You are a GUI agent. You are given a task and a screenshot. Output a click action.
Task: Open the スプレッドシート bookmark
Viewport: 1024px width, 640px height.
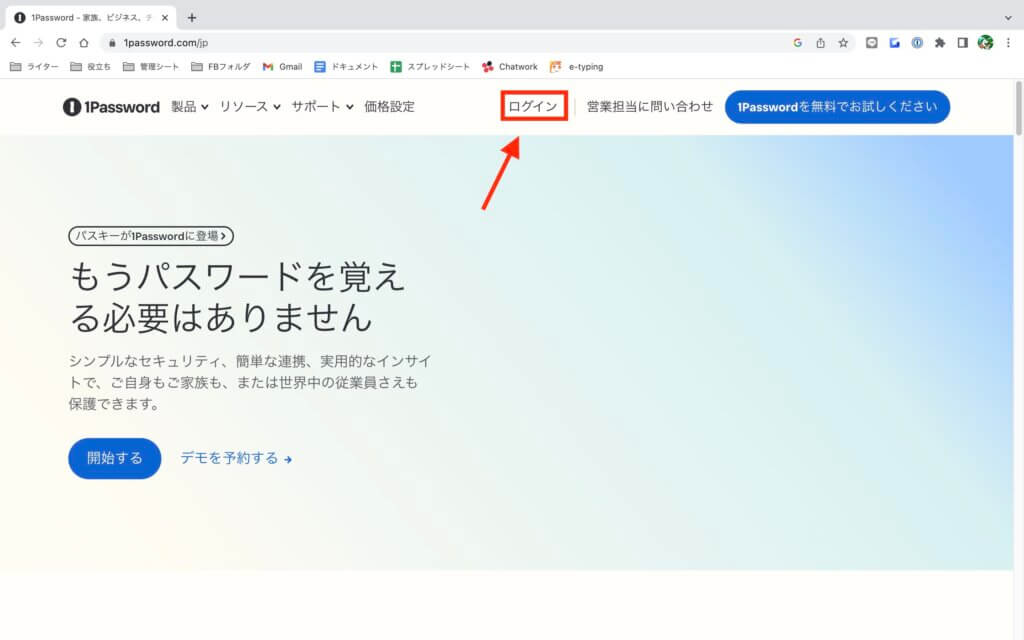coord(430,67)
